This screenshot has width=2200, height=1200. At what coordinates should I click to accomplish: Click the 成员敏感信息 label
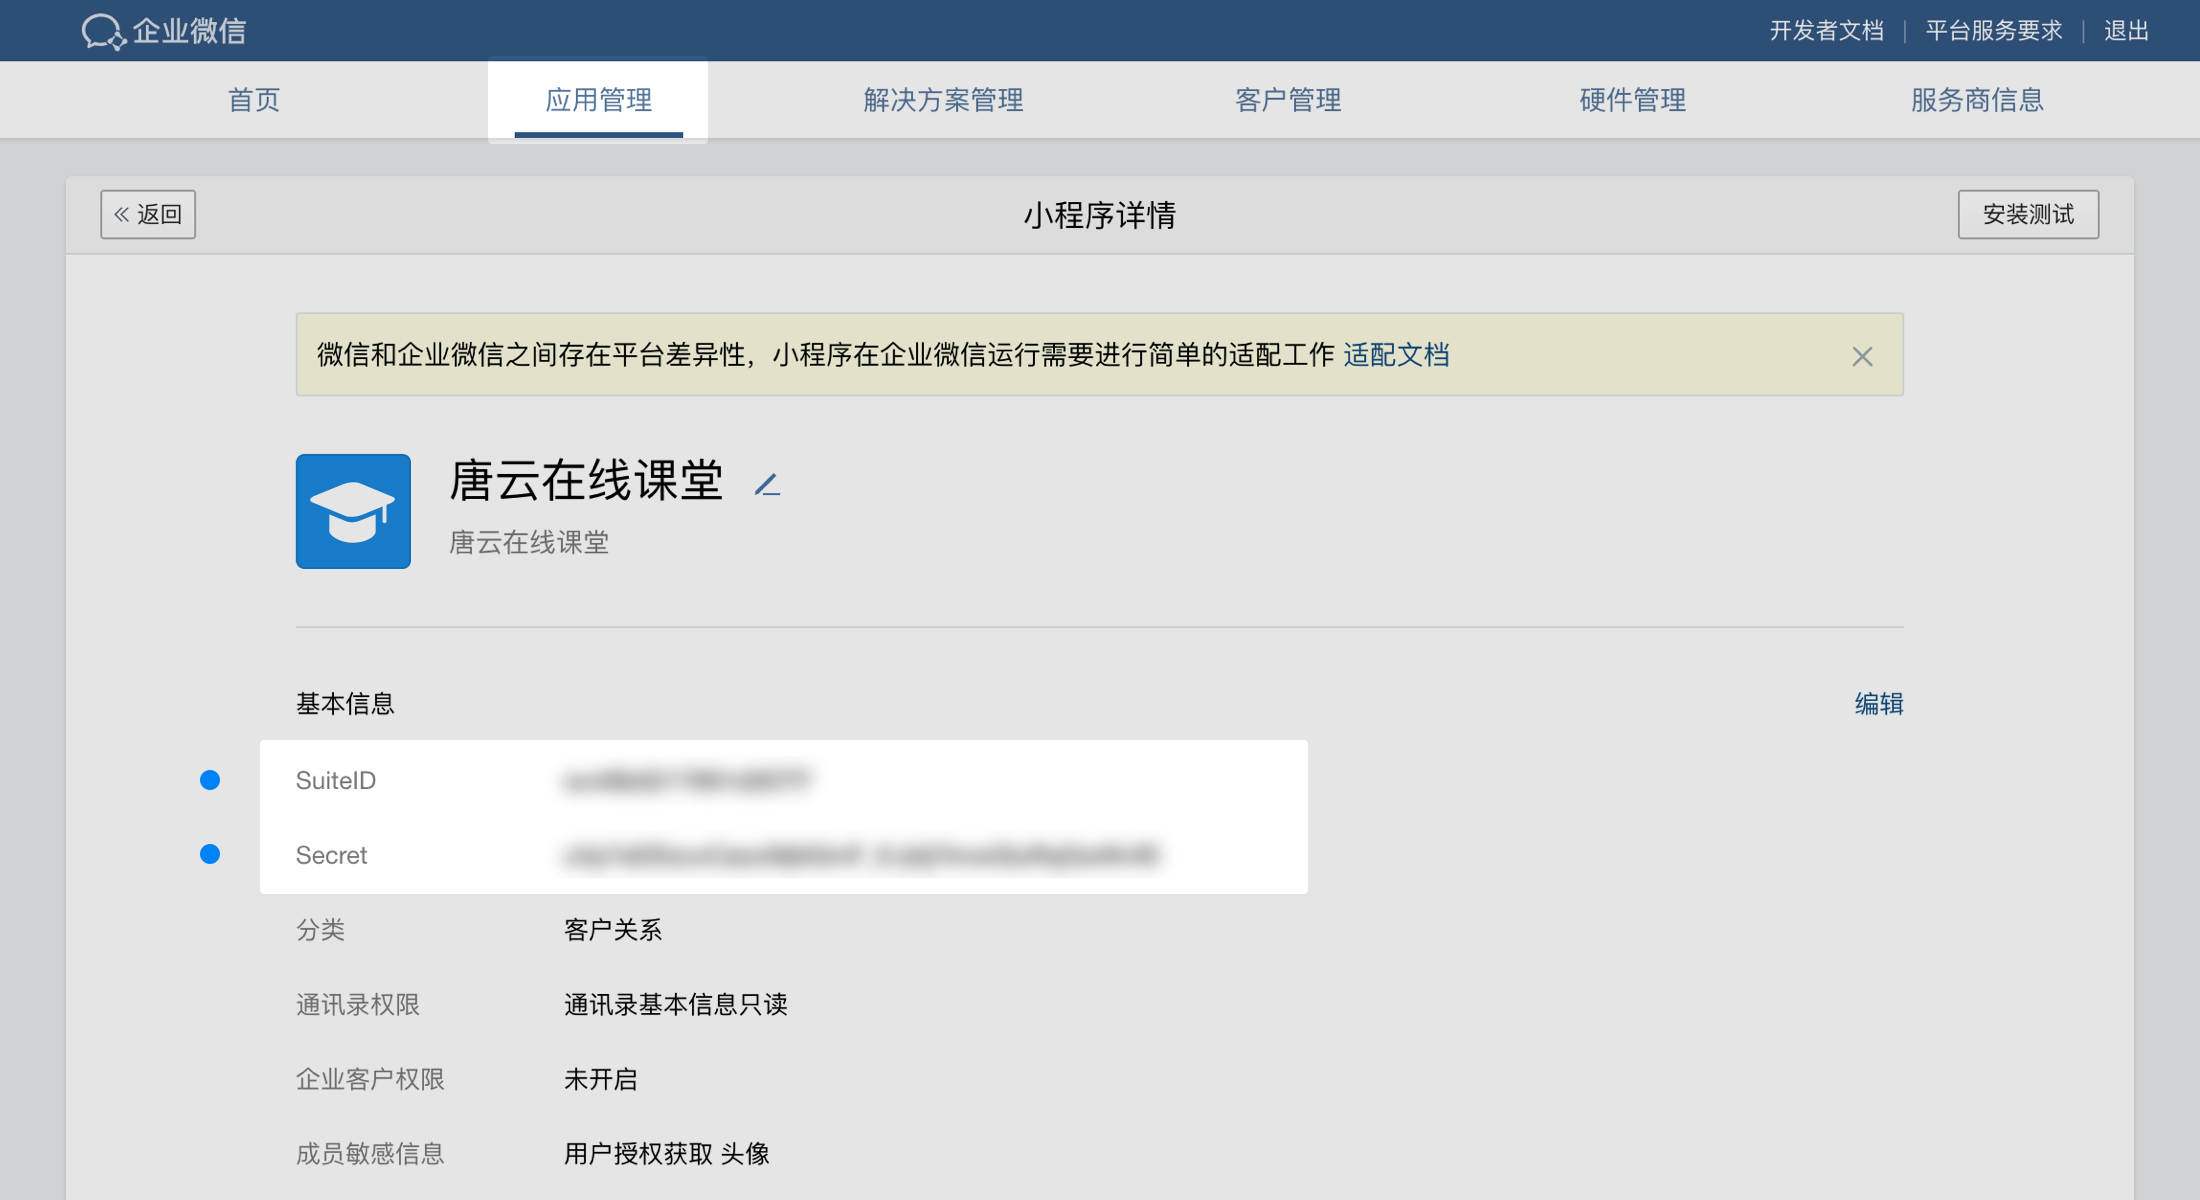[x=370, y=1154]
